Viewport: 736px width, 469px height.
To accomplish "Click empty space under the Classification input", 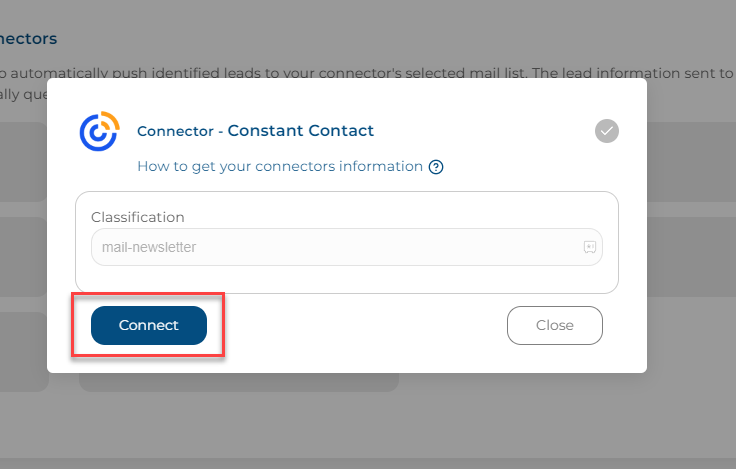I will (x=346, y=279).
